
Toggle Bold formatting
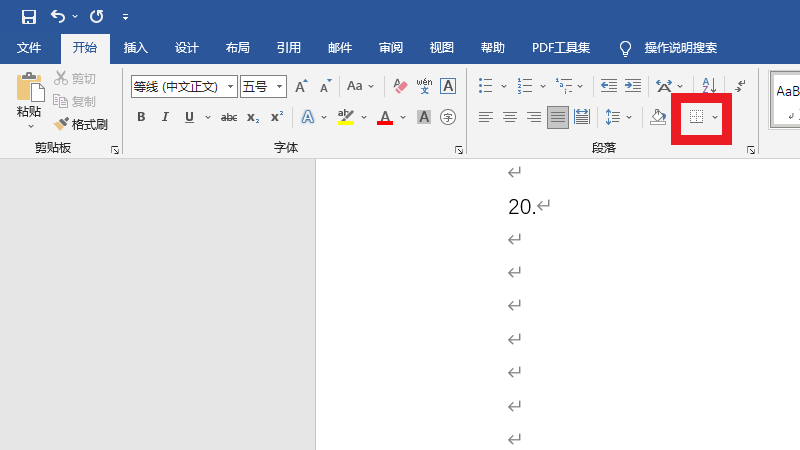(141, 117)
